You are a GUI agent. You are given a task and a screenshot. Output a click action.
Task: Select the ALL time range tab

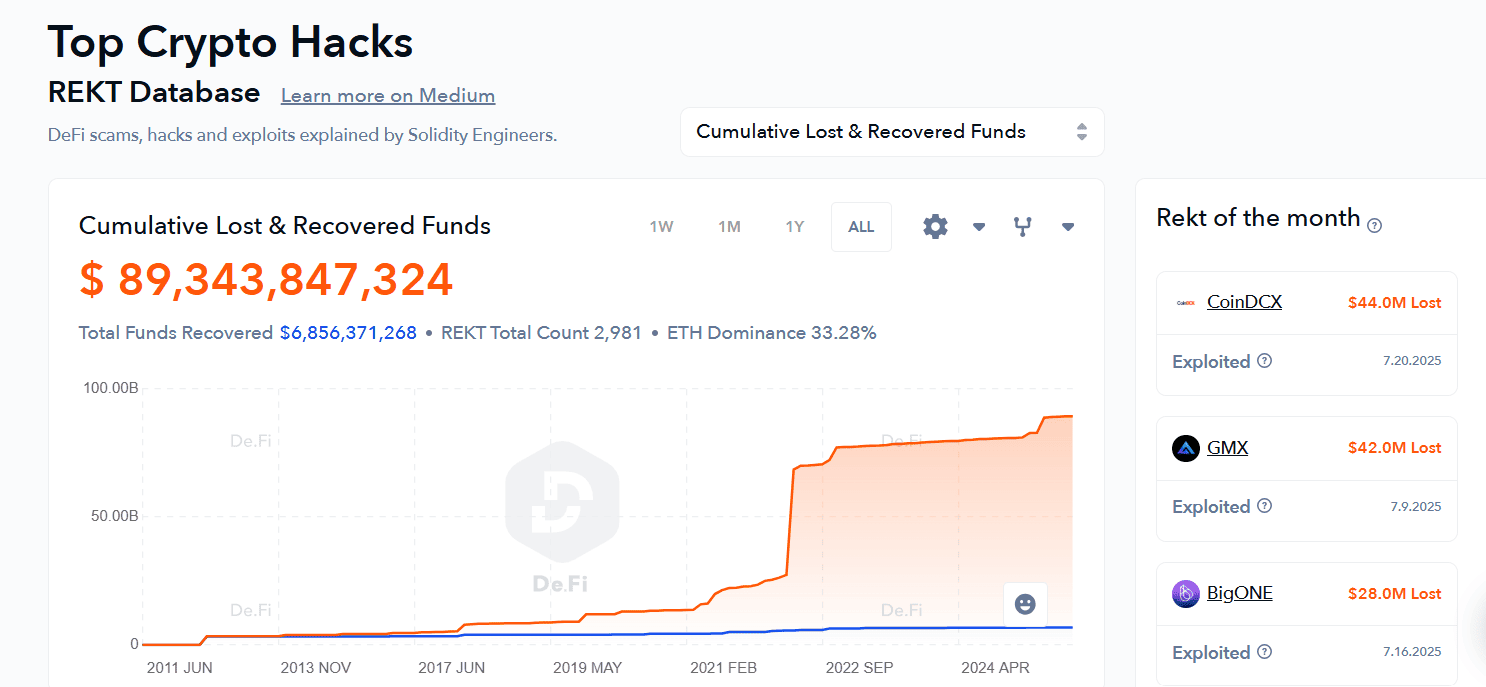click(861, 227)
